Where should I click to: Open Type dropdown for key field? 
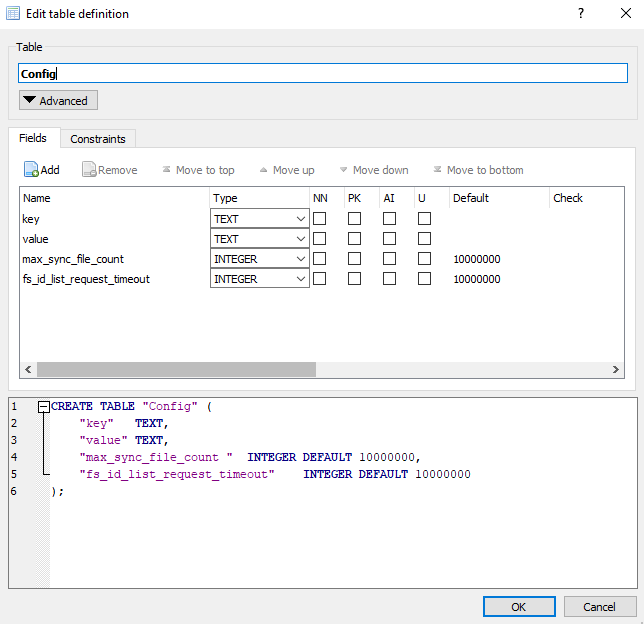pyautogui.click(x=300, y=219)
